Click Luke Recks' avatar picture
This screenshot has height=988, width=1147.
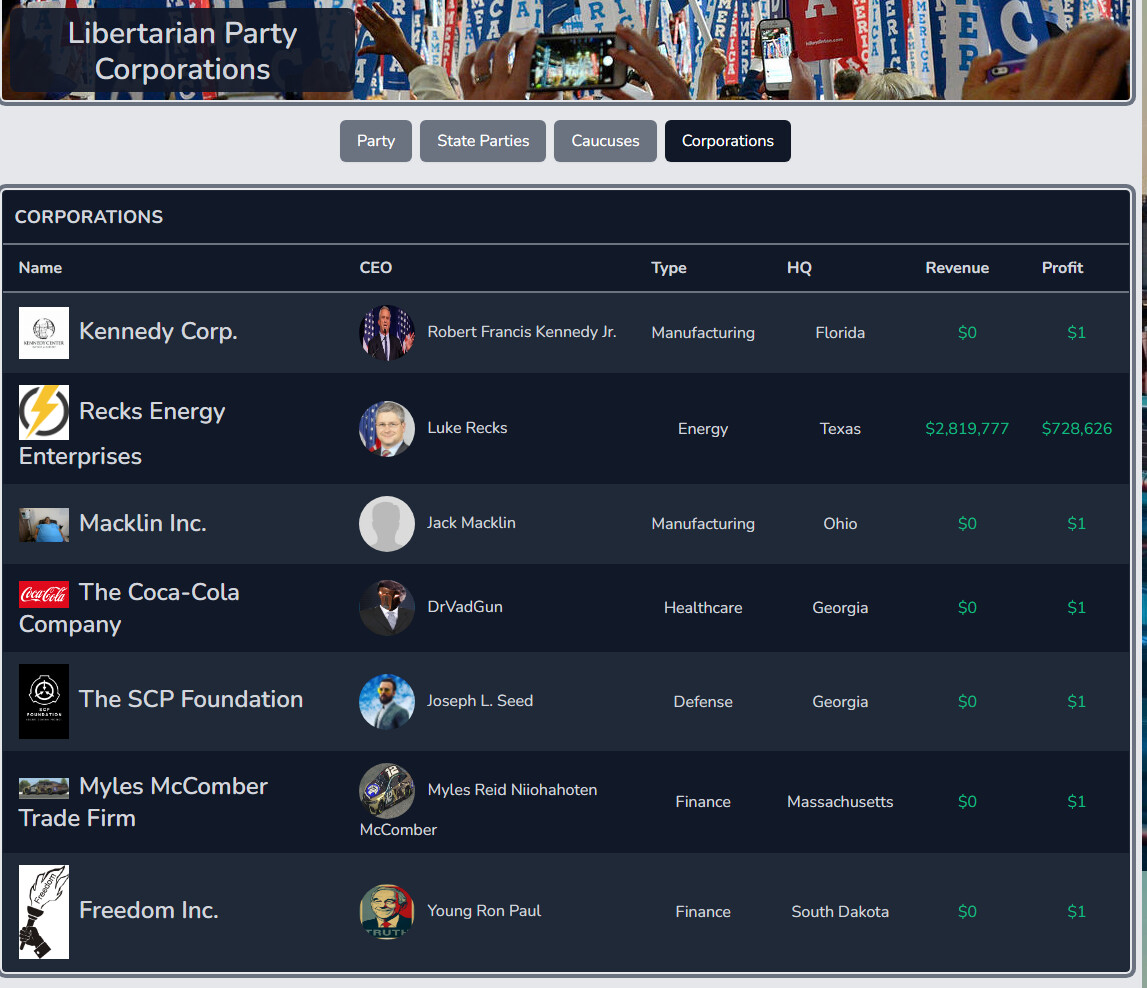(x=386, y=429)
